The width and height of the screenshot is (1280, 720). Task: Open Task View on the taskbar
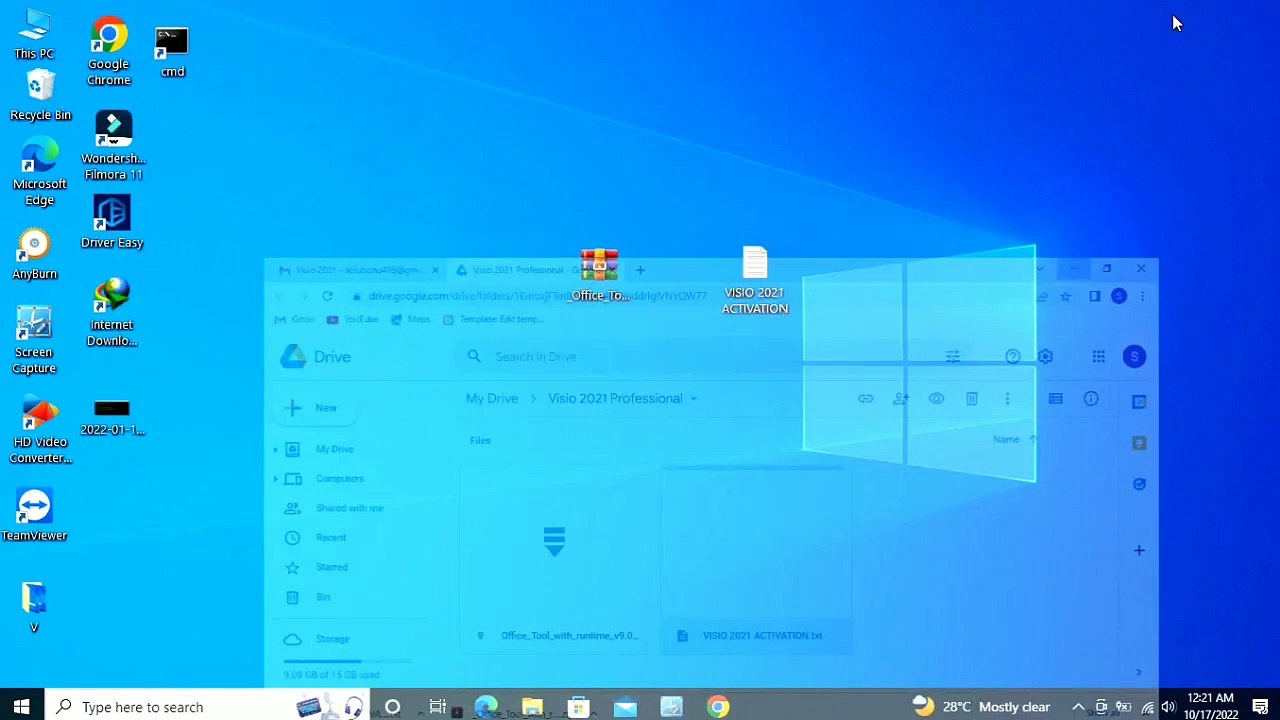point(438,707)
